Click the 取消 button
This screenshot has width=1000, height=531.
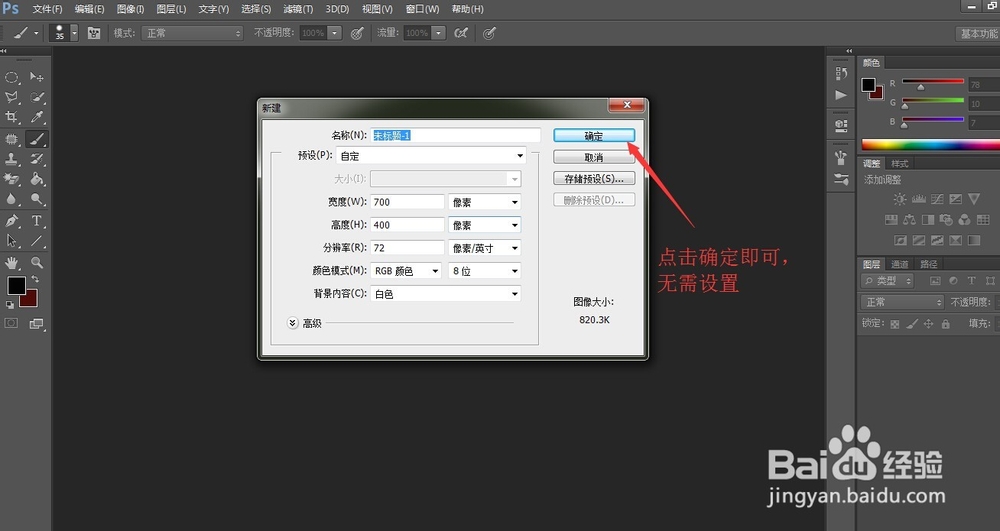pos(594,157)
